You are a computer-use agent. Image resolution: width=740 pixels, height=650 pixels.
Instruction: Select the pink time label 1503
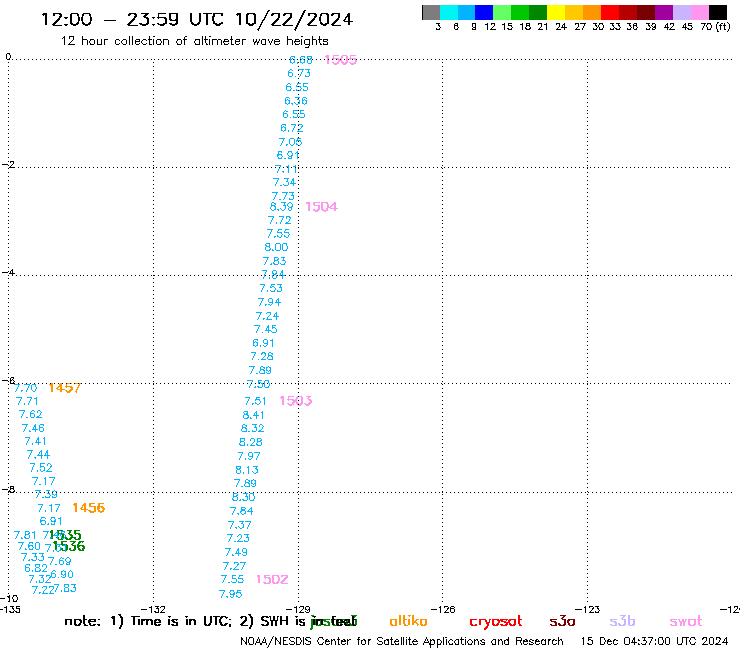(x=296, y=401)
